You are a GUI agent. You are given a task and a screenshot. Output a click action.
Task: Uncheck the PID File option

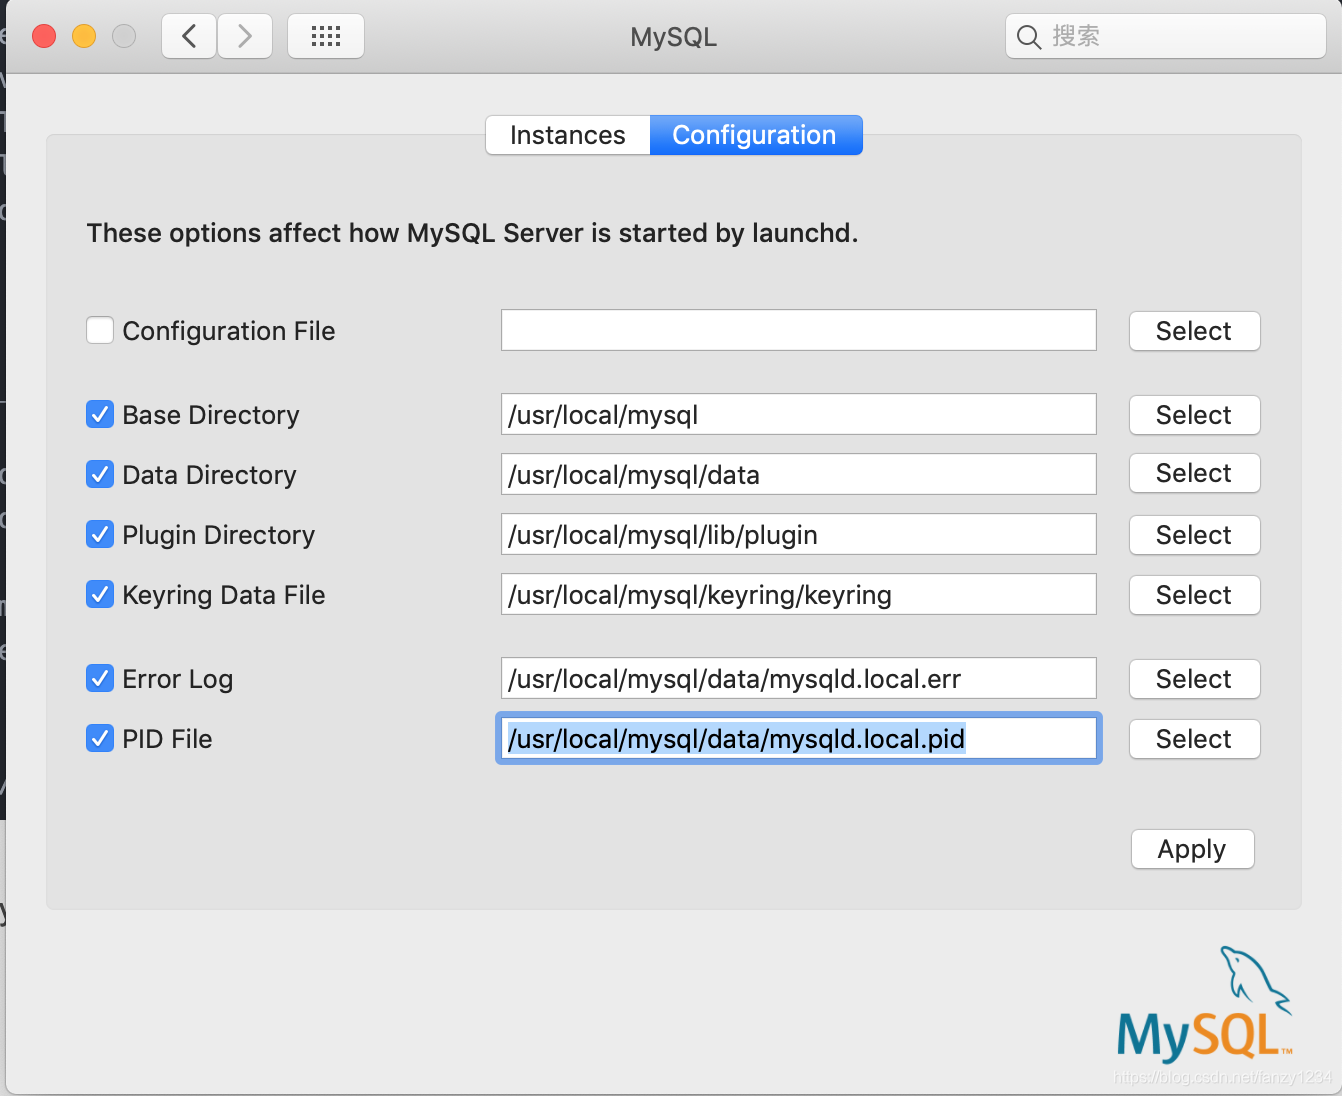99,738
